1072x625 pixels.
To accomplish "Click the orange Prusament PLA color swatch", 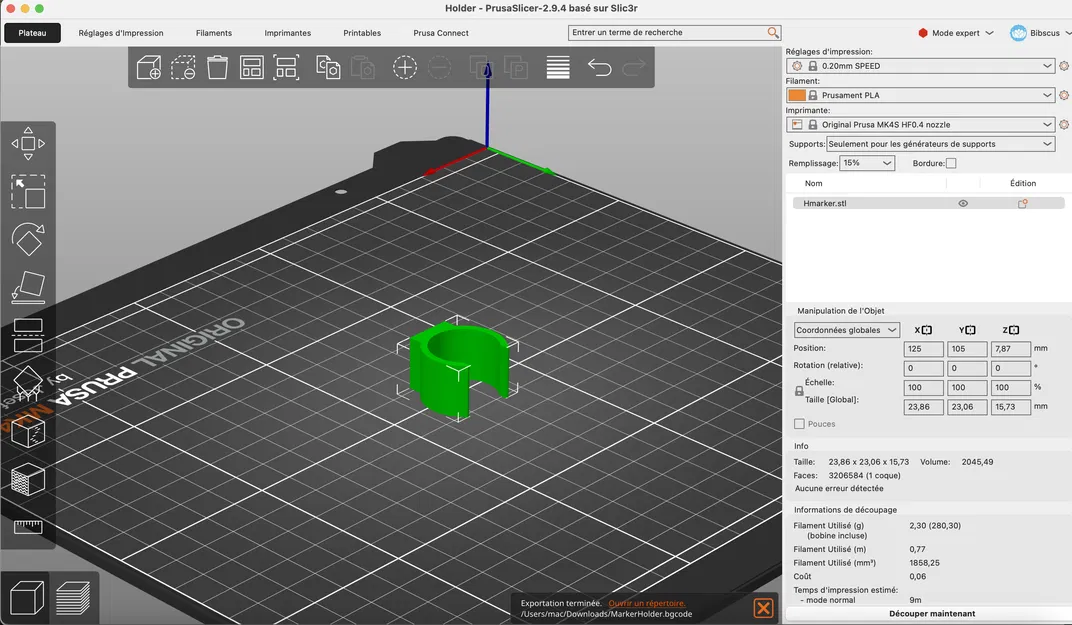I will (796, 95).
